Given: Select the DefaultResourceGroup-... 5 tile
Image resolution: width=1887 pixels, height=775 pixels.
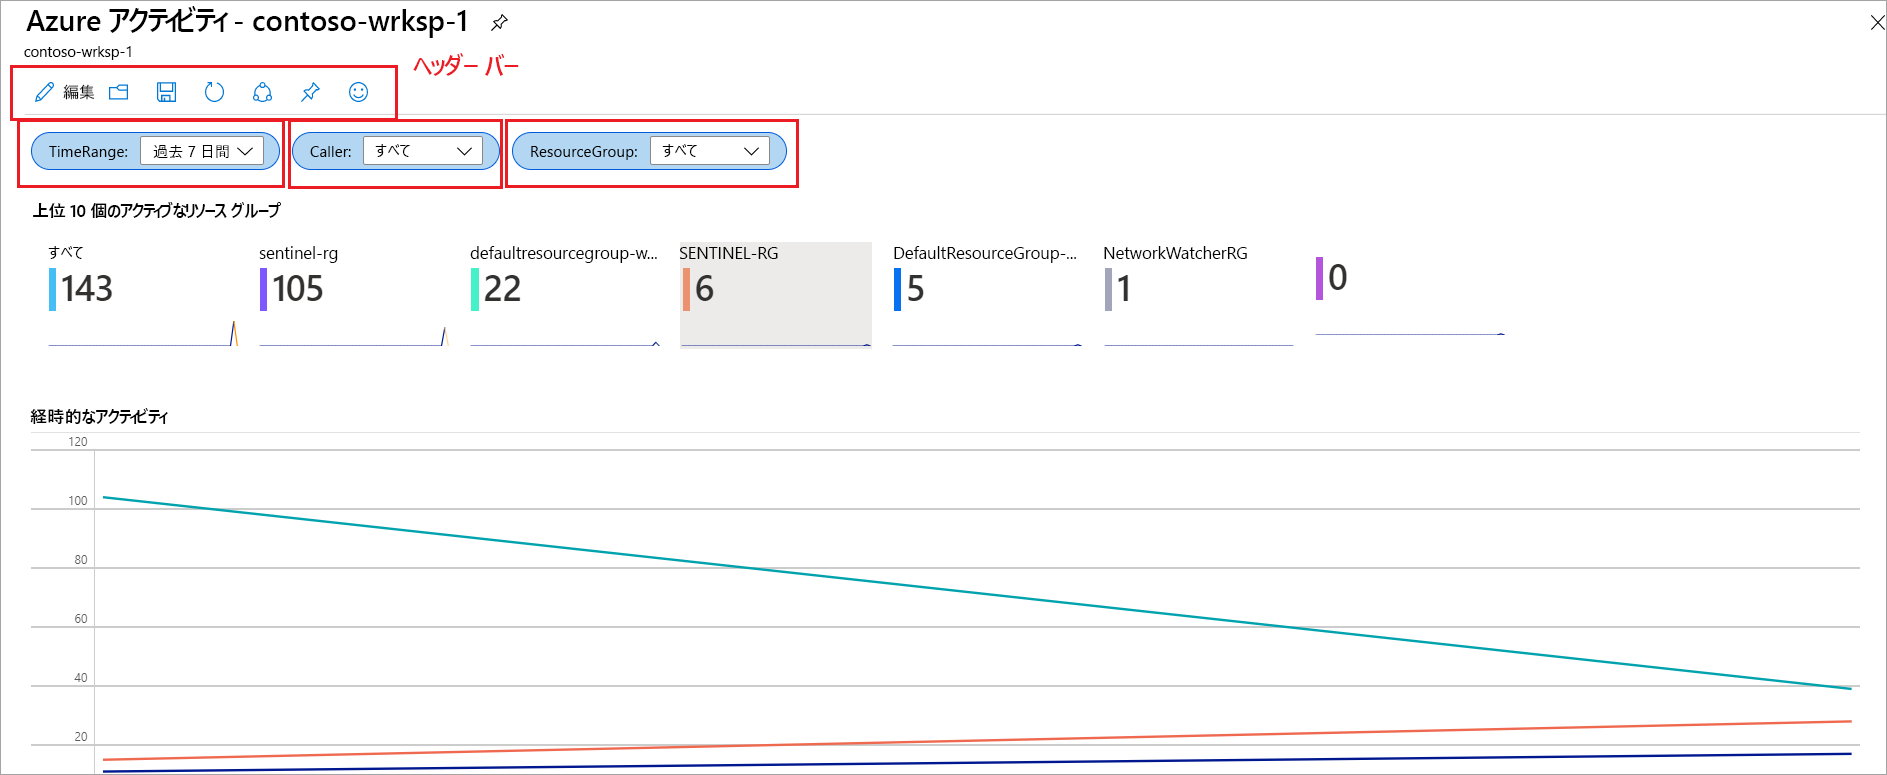Looking at the screenshot, I should [987, 295].
